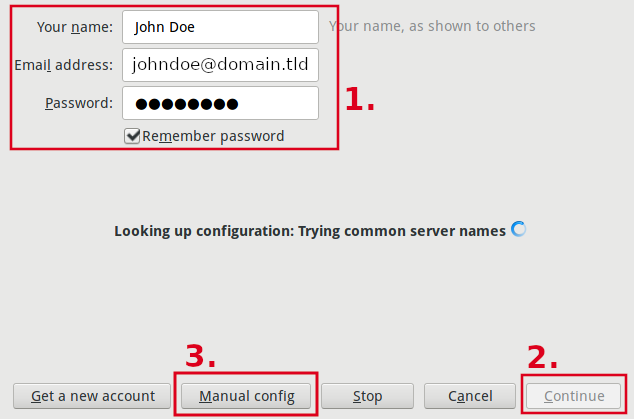Open Manual config settings
The image size is (634, 419).
pos(246,396)
